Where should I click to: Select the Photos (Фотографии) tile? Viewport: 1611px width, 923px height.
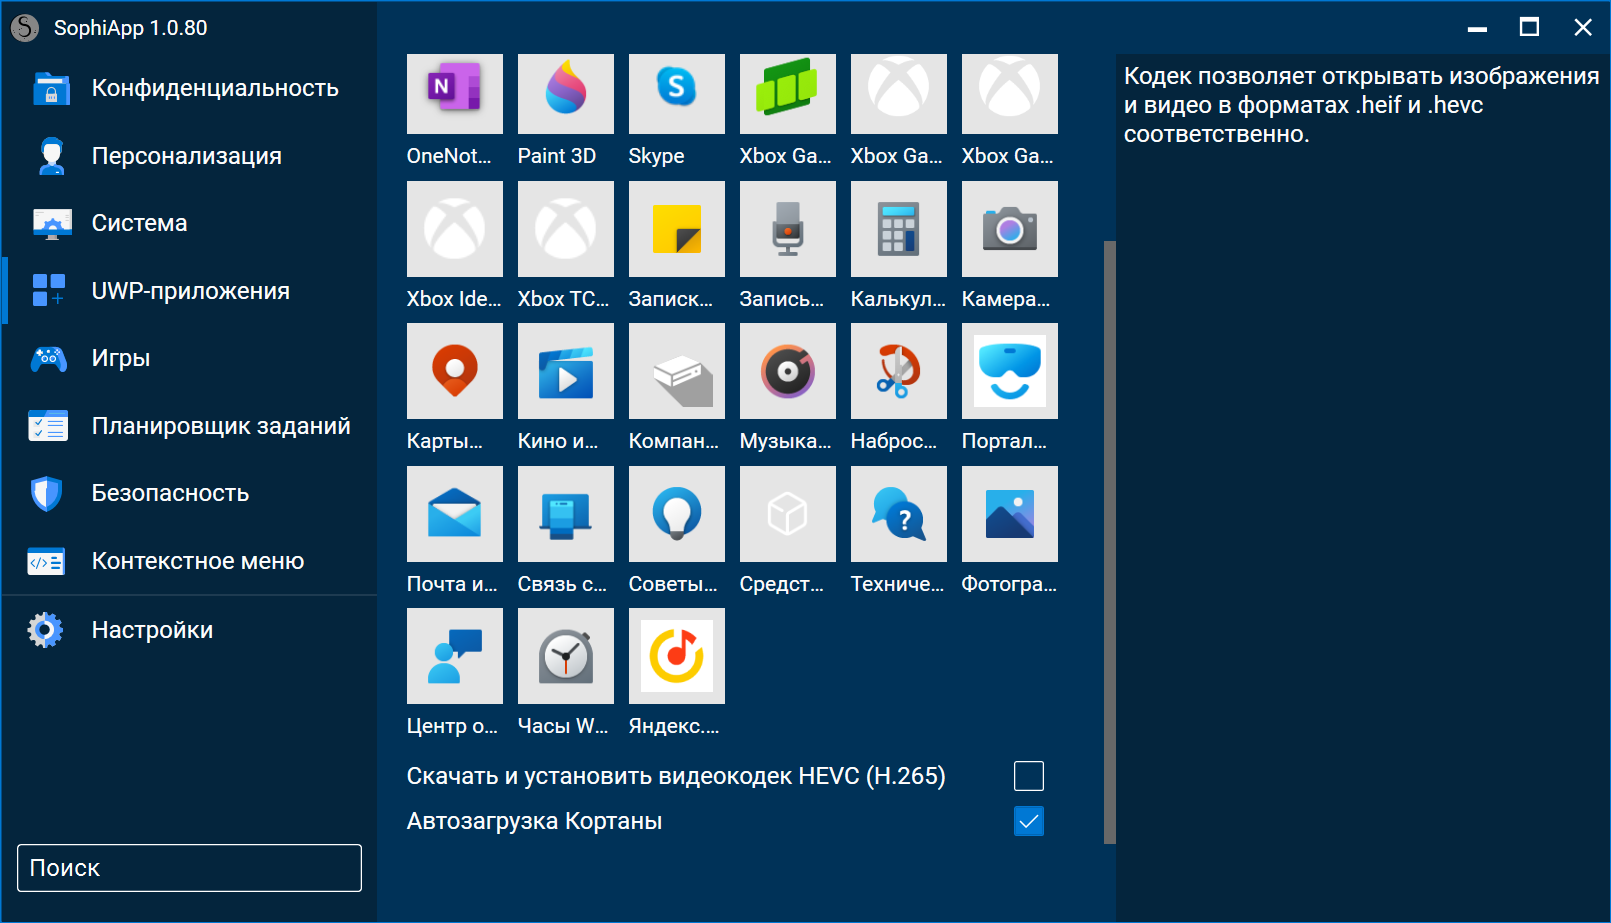pos(1009,514)
